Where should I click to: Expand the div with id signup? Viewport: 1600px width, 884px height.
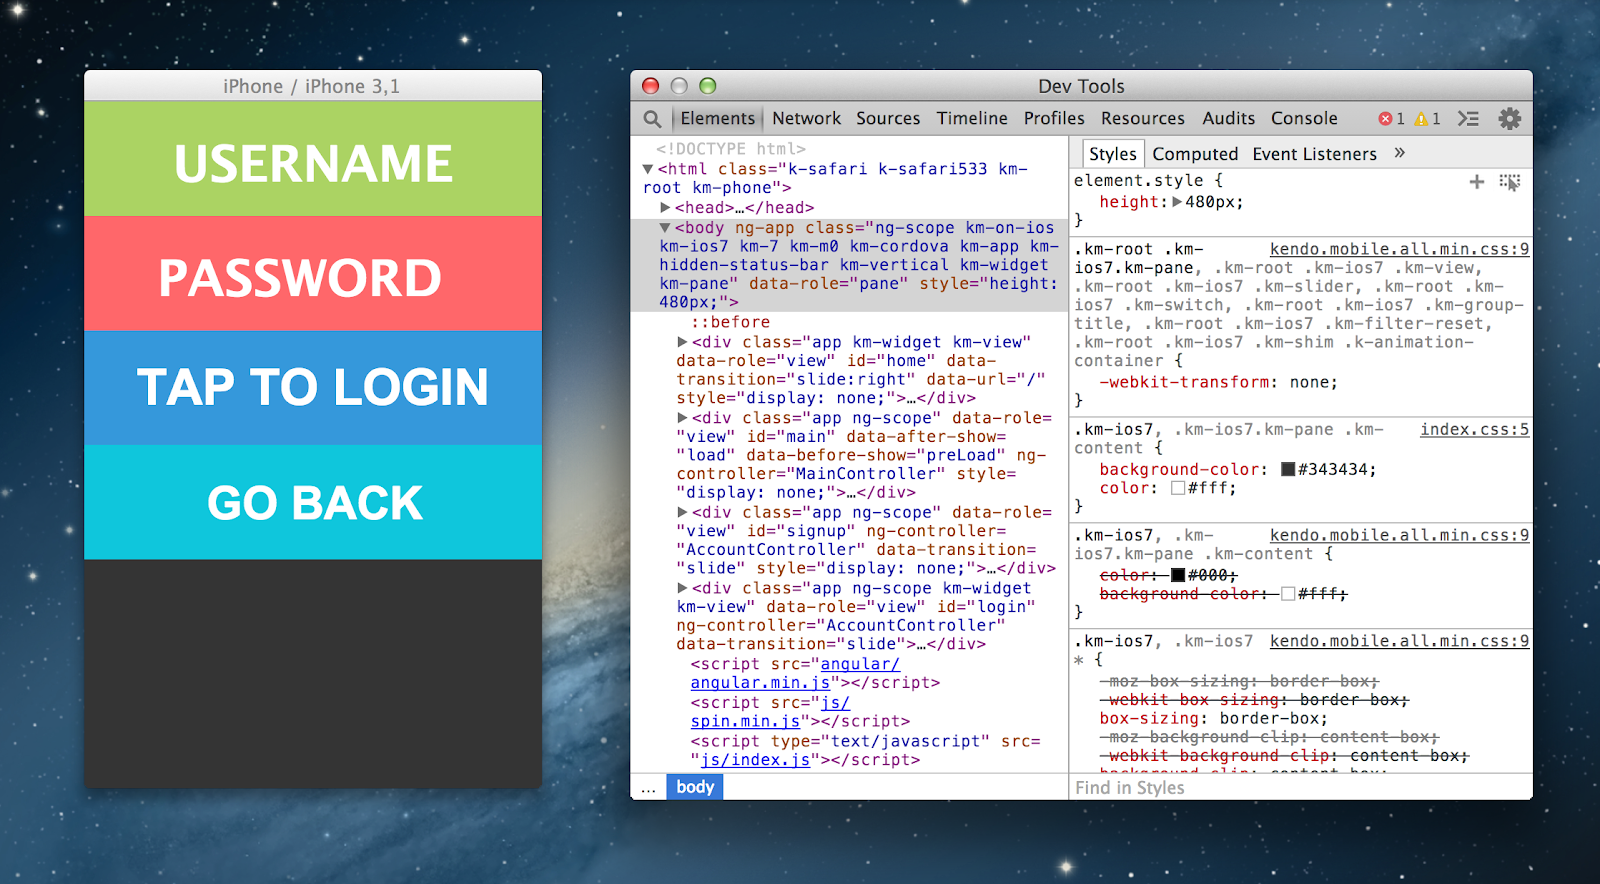(683, 512)
